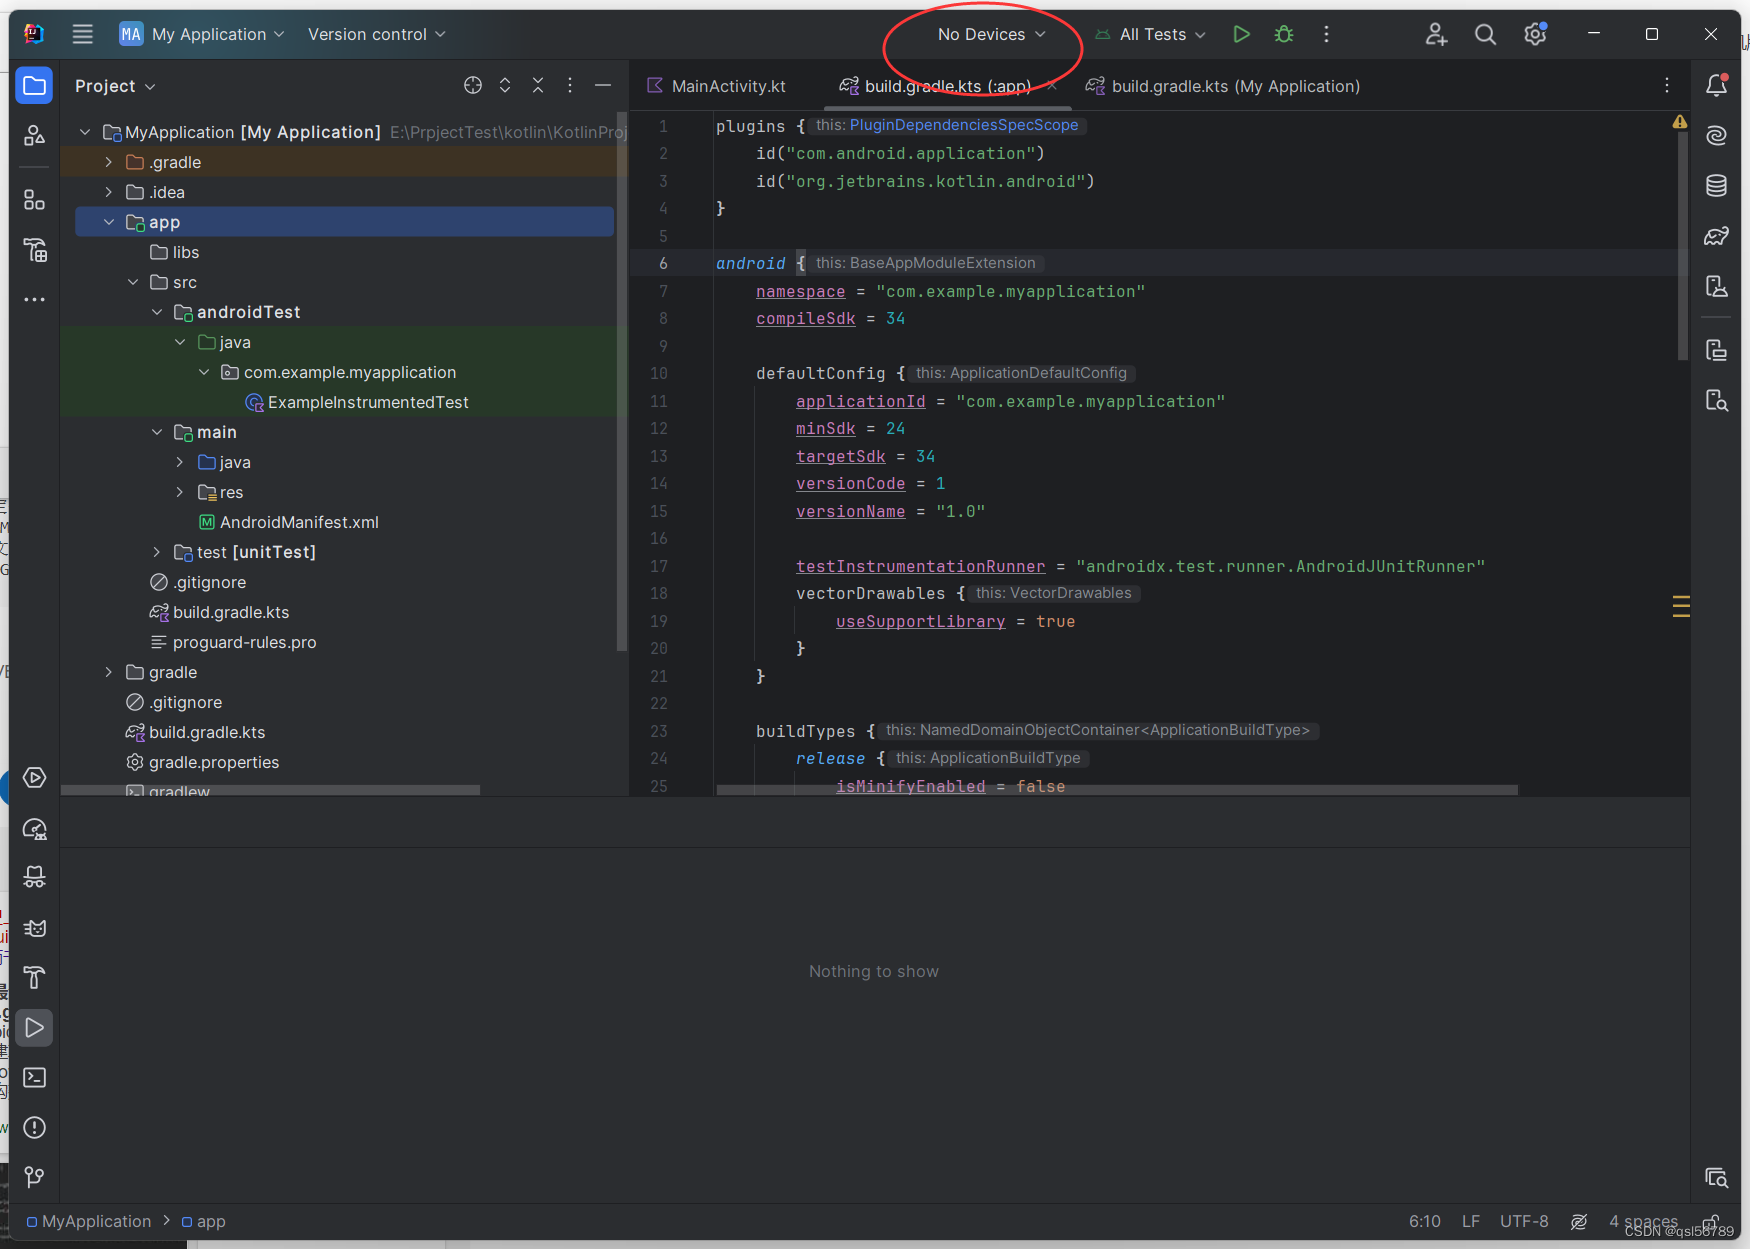This screenshot has width=1750, height=1249.
Task: Open ExampleInstrumentedTest file in tree
Action: pos(357,402)
